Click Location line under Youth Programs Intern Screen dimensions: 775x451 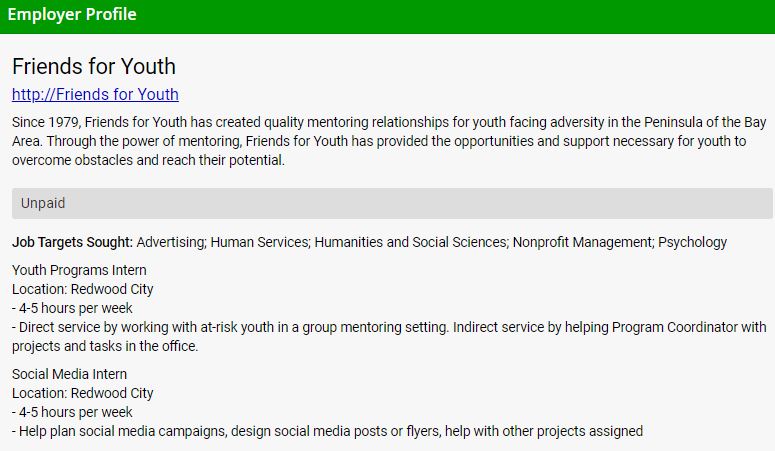coord(83,289)
